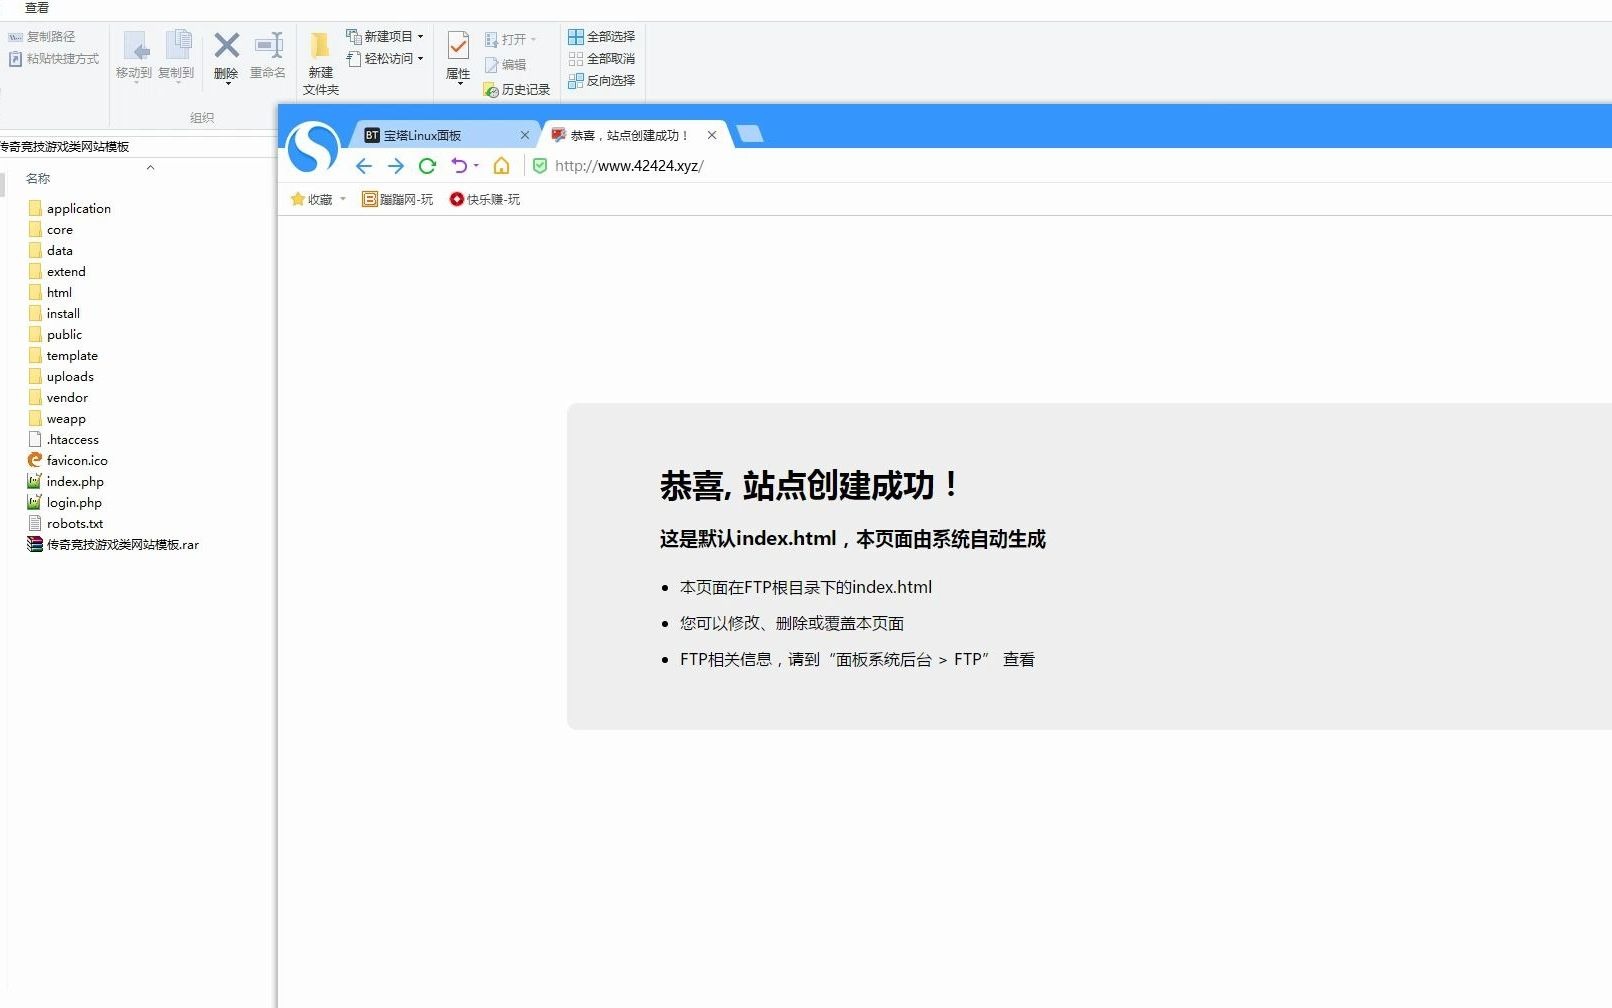Click the address bar URL www.42424.xyz
Image resolution: width=1612 pixels, height=1008 pixels.
629,166
